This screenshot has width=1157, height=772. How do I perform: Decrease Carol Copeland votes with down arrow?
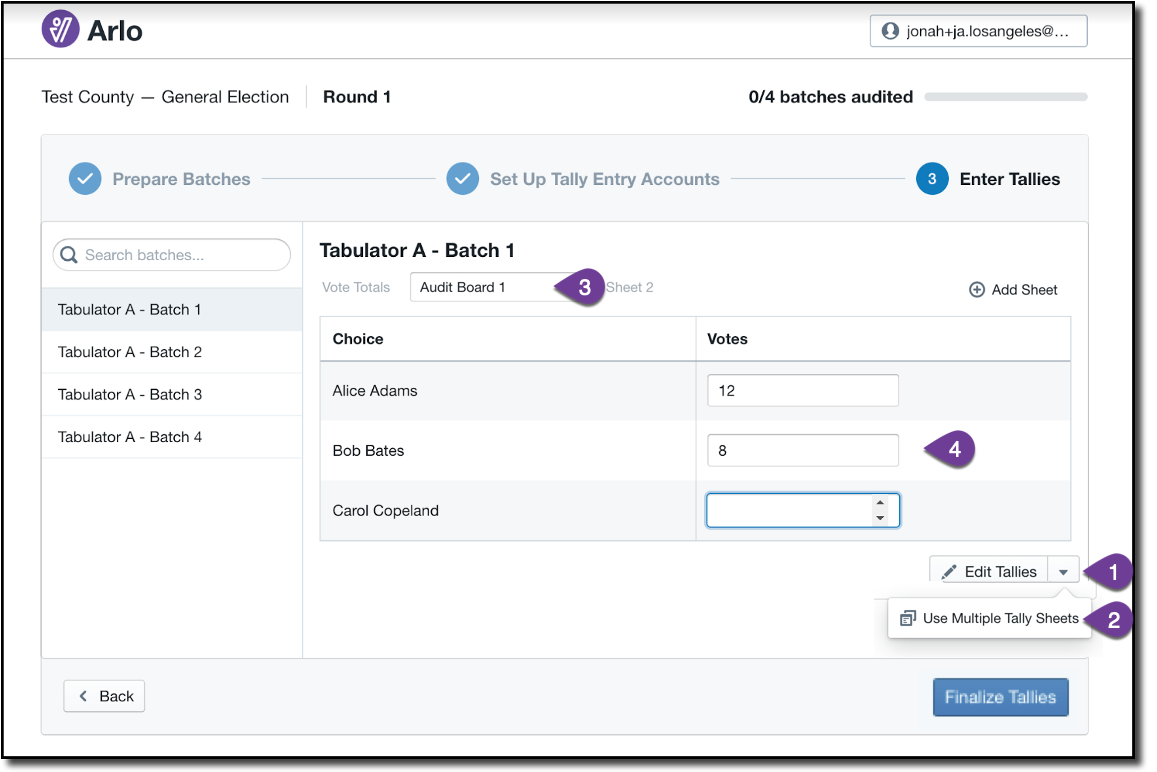(x=880, y=518)
